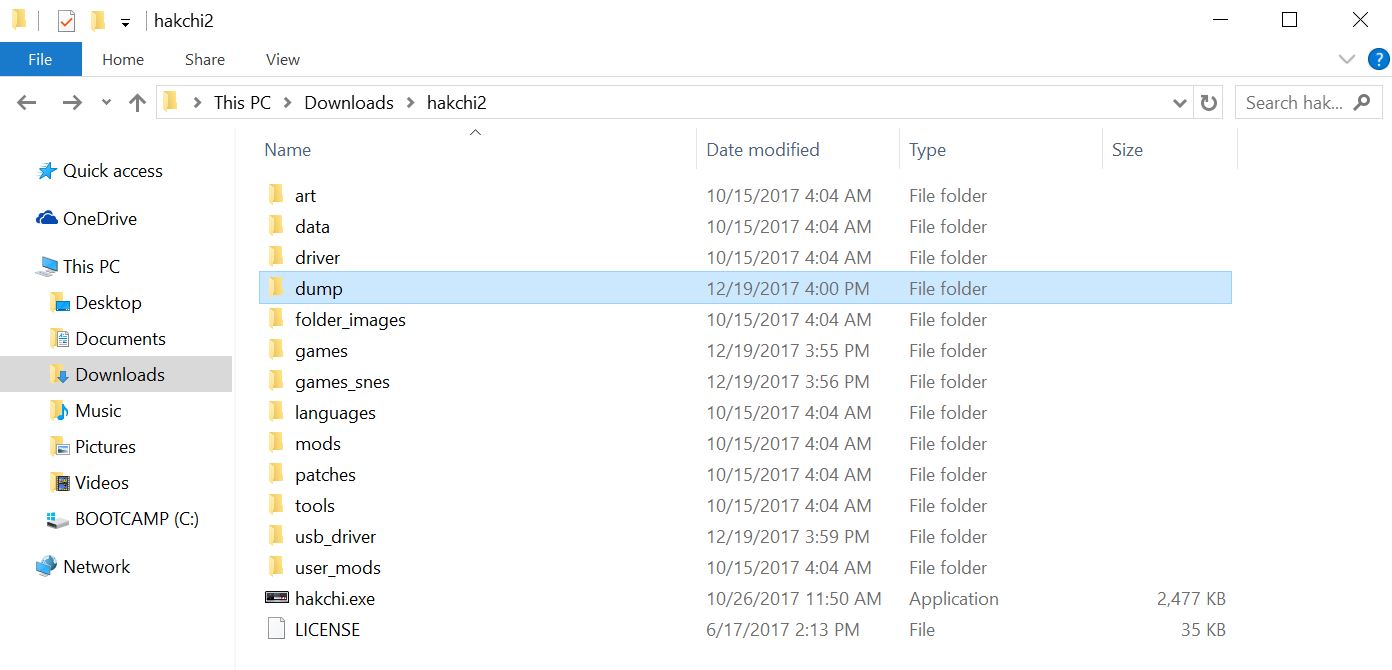Click Downloads in the address bar path
The height and width of the screenshot is (670, 1392).
[349, 102]
